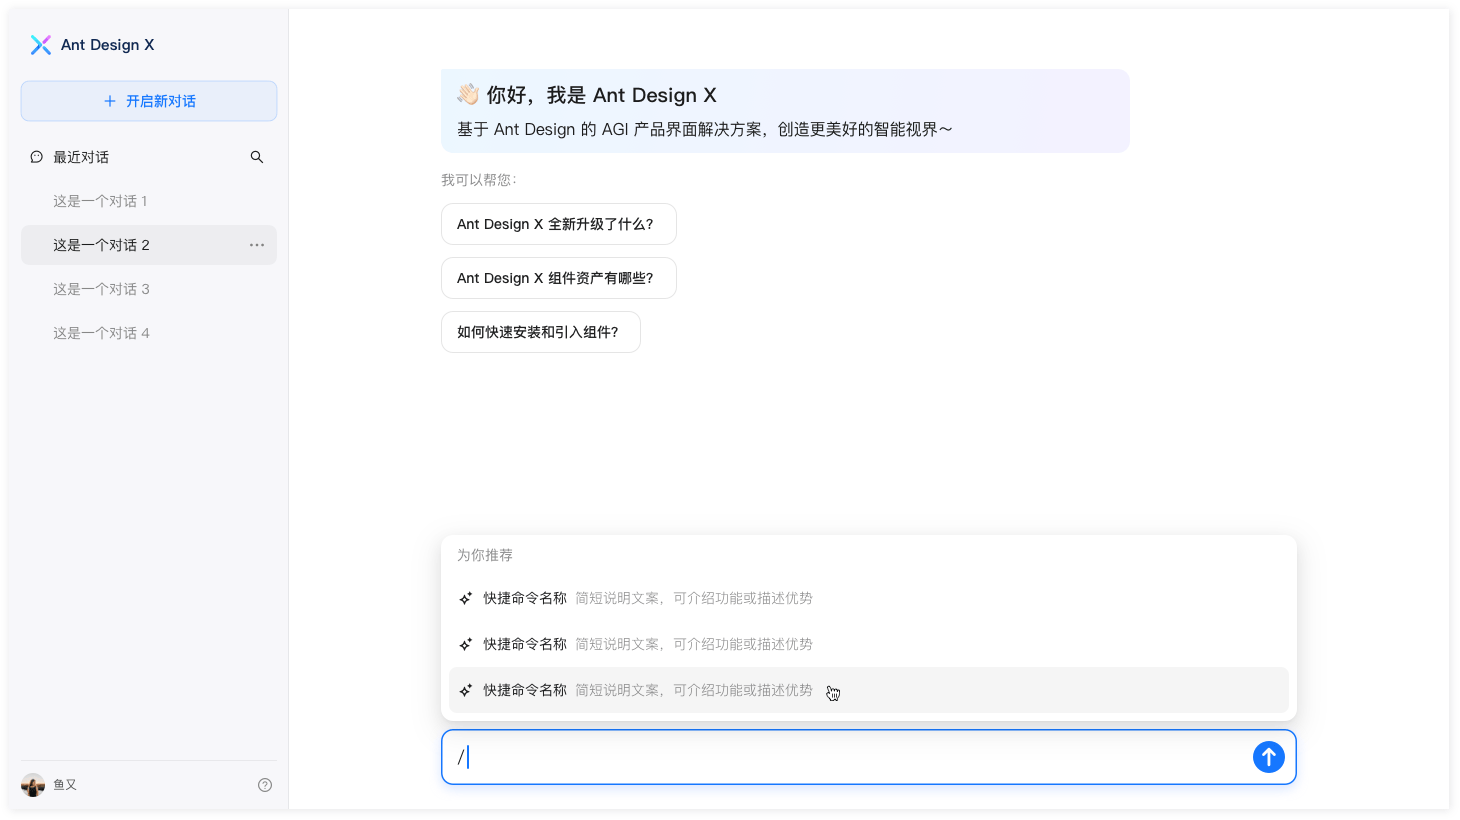Image resolution: width=1460 pixels, height=820 pixels.
Task: Ask "Ant Design X 全新升级了什么?"
Action: (x=559, y=224)
